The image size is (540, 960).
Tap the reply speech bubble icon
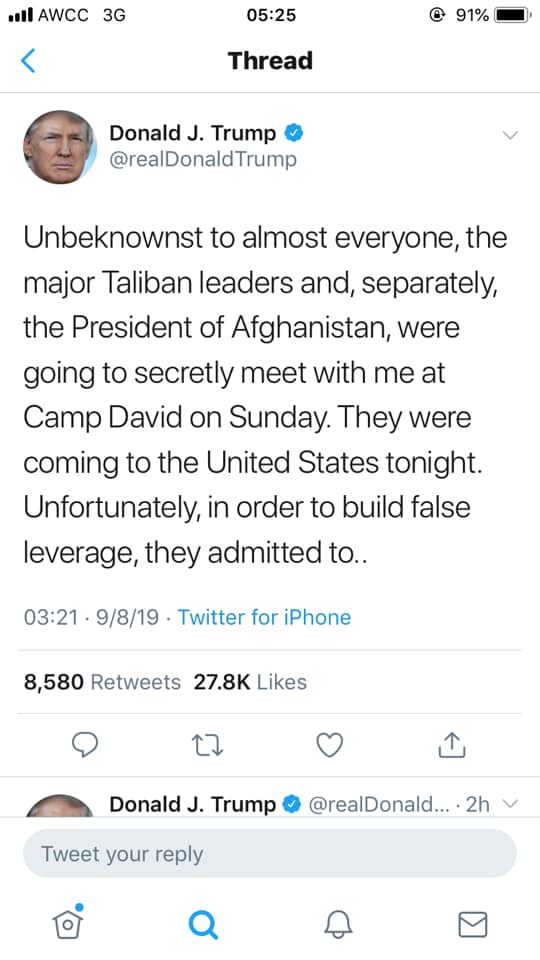tap(85, 745)
